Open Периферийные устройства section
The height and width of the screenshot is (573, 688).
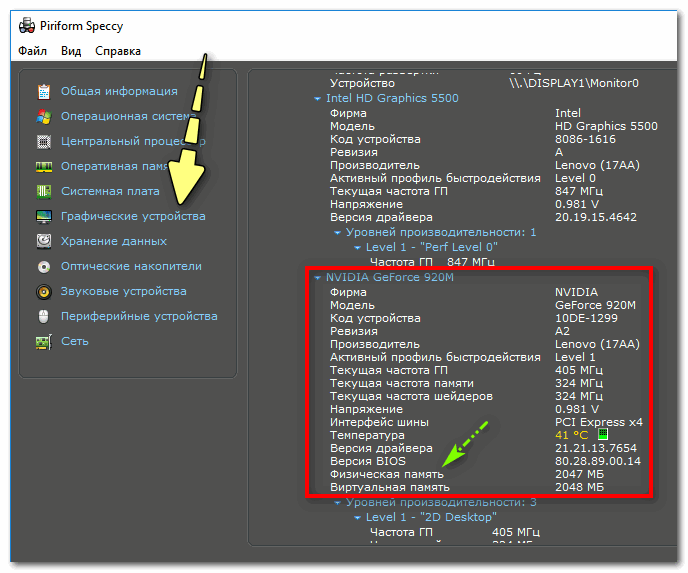(139, 316)
